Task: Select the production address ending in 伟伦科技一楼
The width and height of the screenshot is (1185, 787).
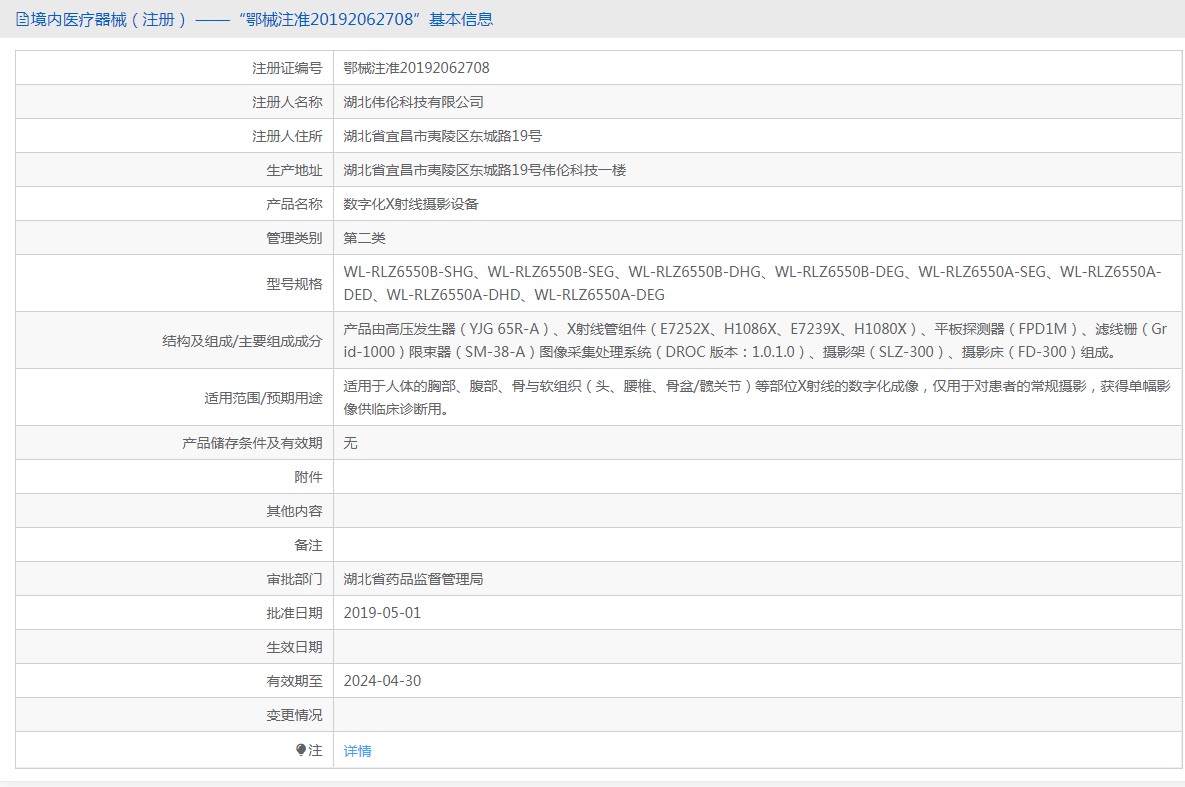Action: pyautogui.click(x=484, y=170)
